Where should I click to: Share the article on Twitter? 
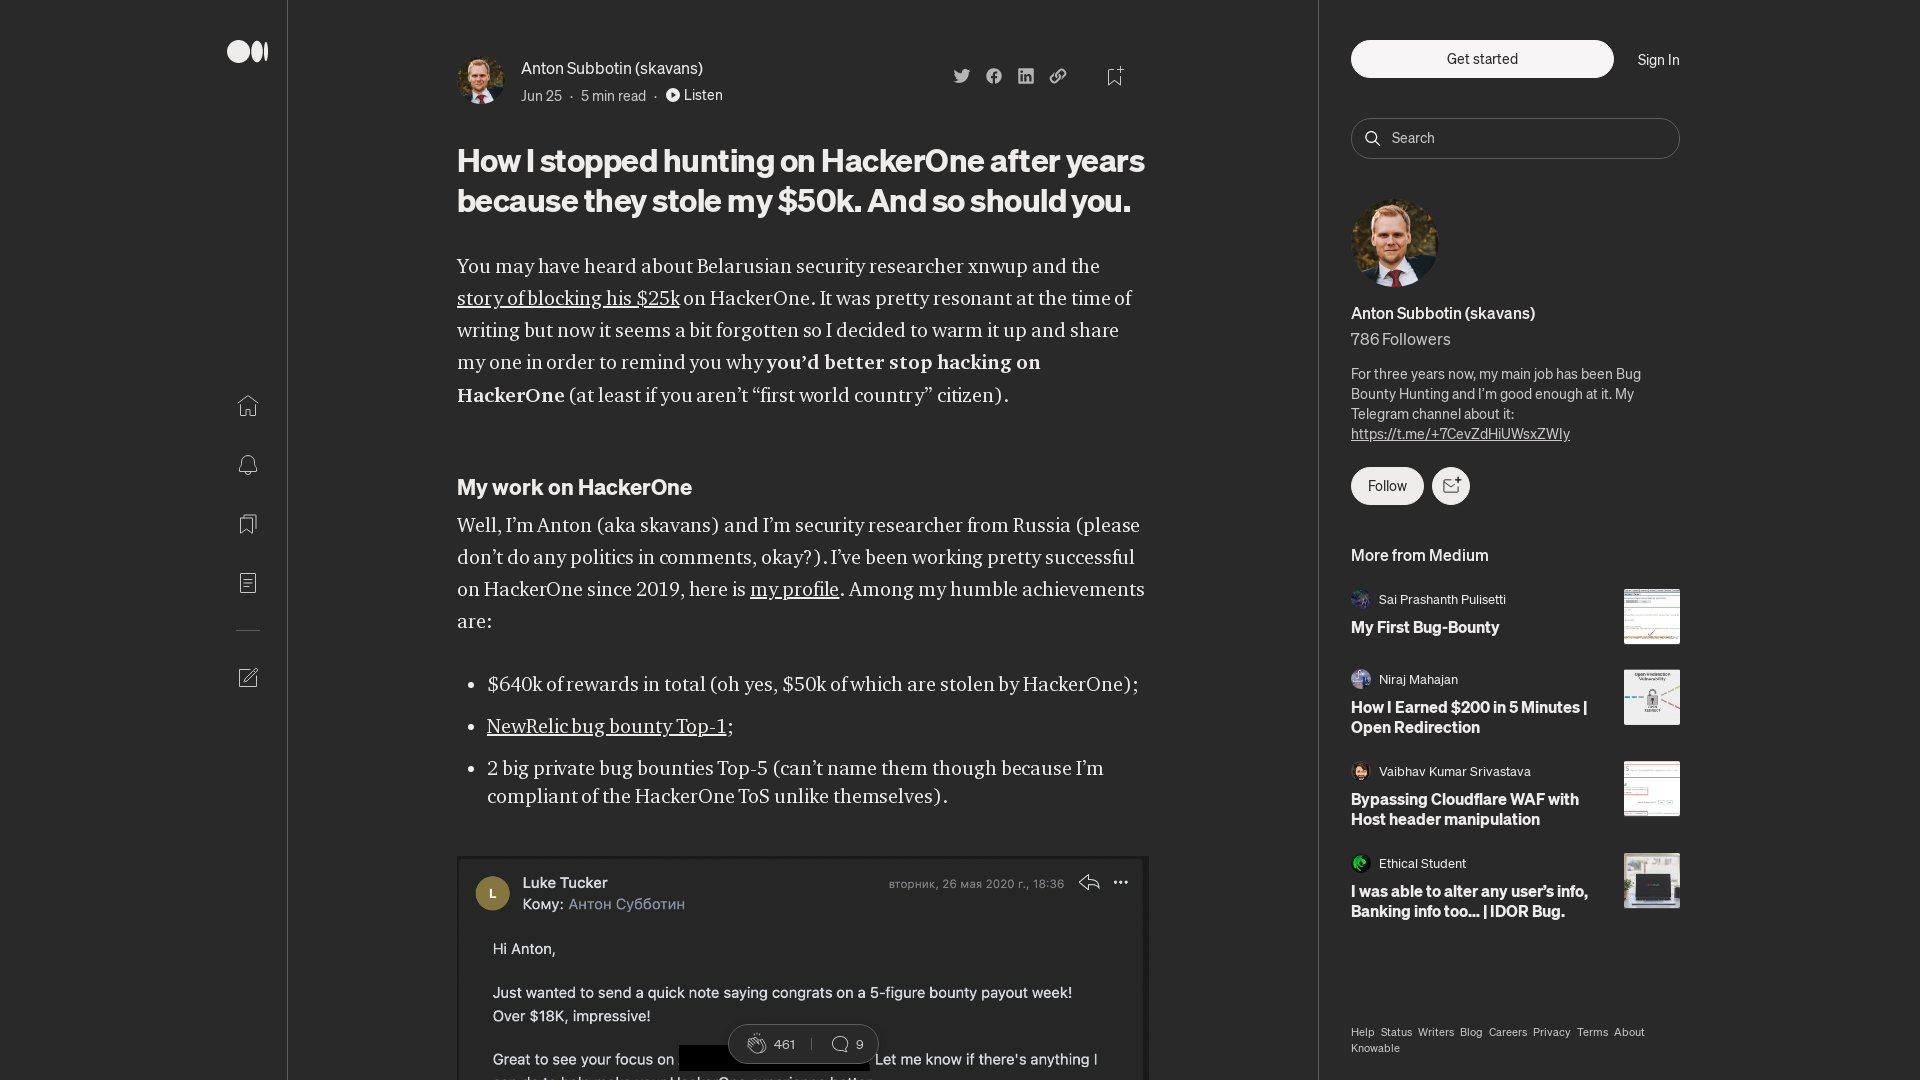click(x=961, y=76)
